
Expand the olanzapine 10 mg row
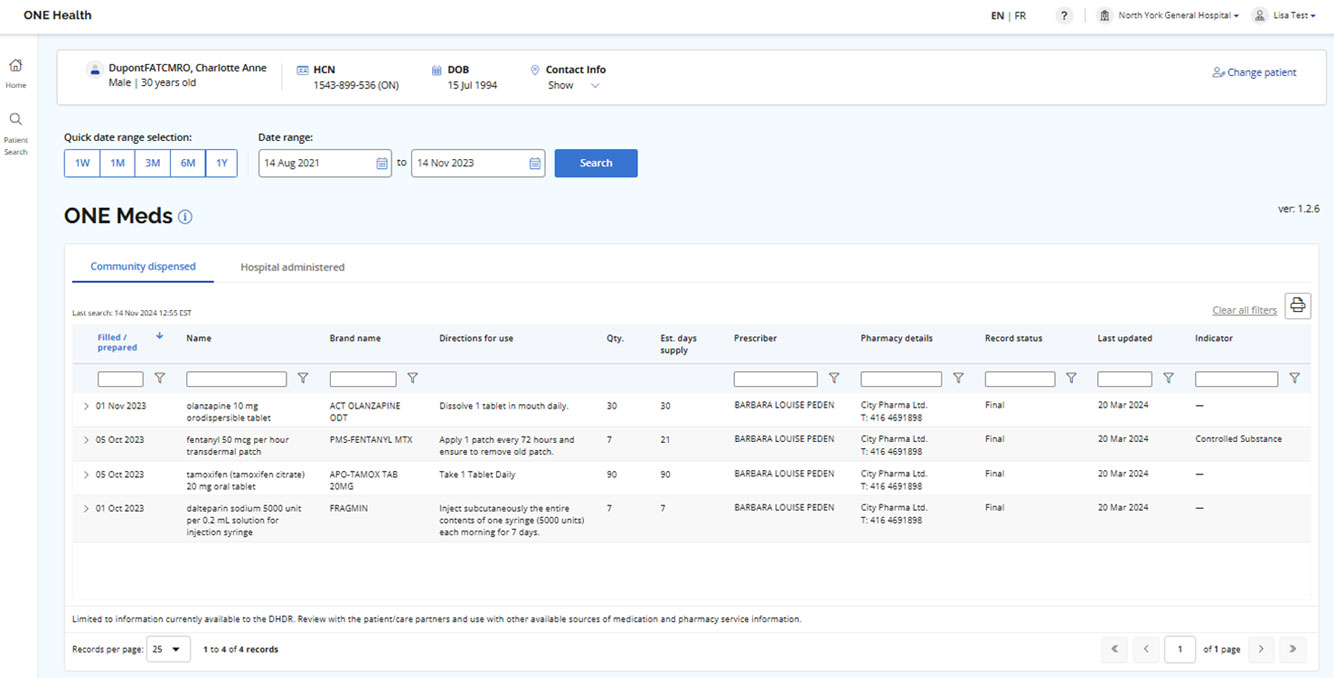tap(86, 406)
